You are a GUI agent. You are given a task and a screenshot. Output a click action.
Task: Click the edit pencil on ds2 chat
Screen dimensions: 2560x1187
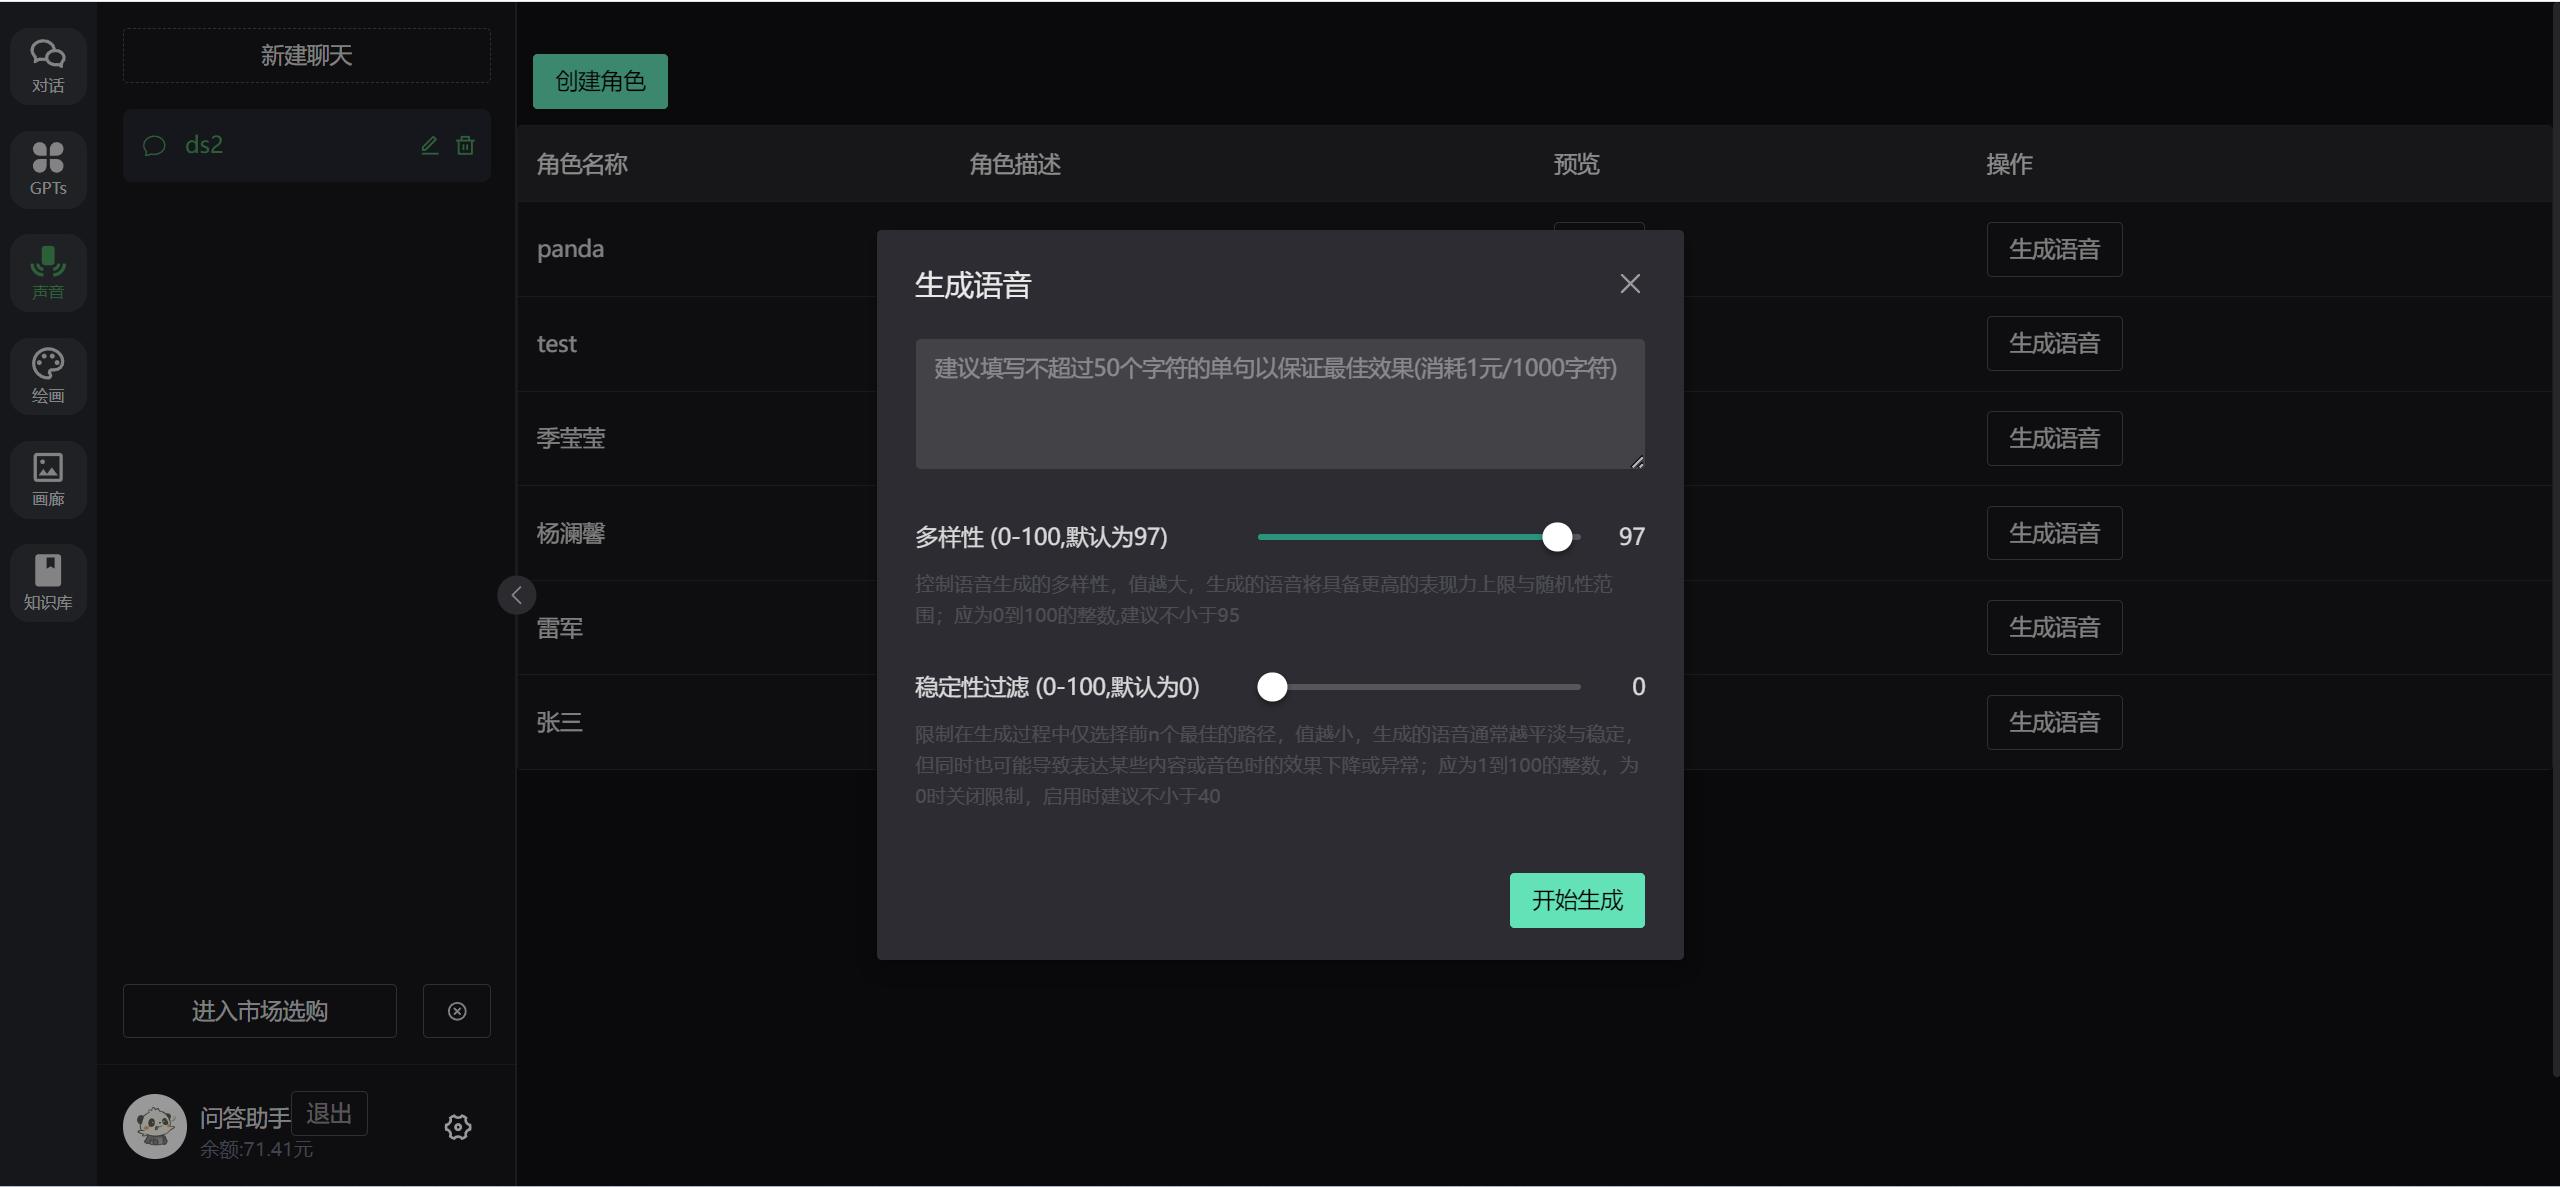click(x=430, y=146)
